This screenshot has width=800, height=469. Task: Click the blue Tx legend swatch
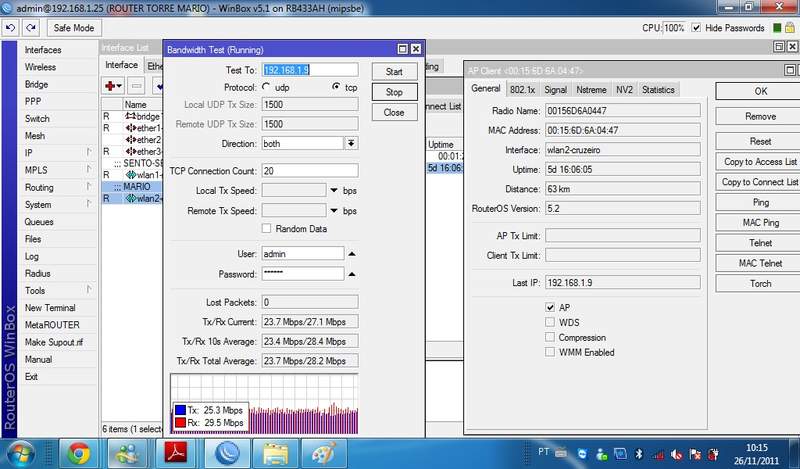180,410
